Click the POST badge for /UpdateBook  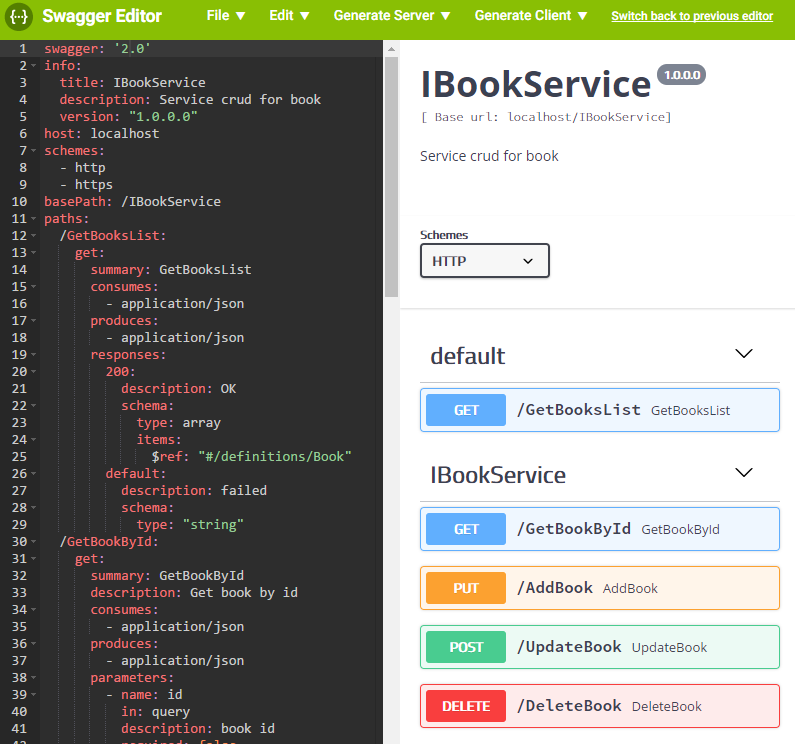[466, 647]
